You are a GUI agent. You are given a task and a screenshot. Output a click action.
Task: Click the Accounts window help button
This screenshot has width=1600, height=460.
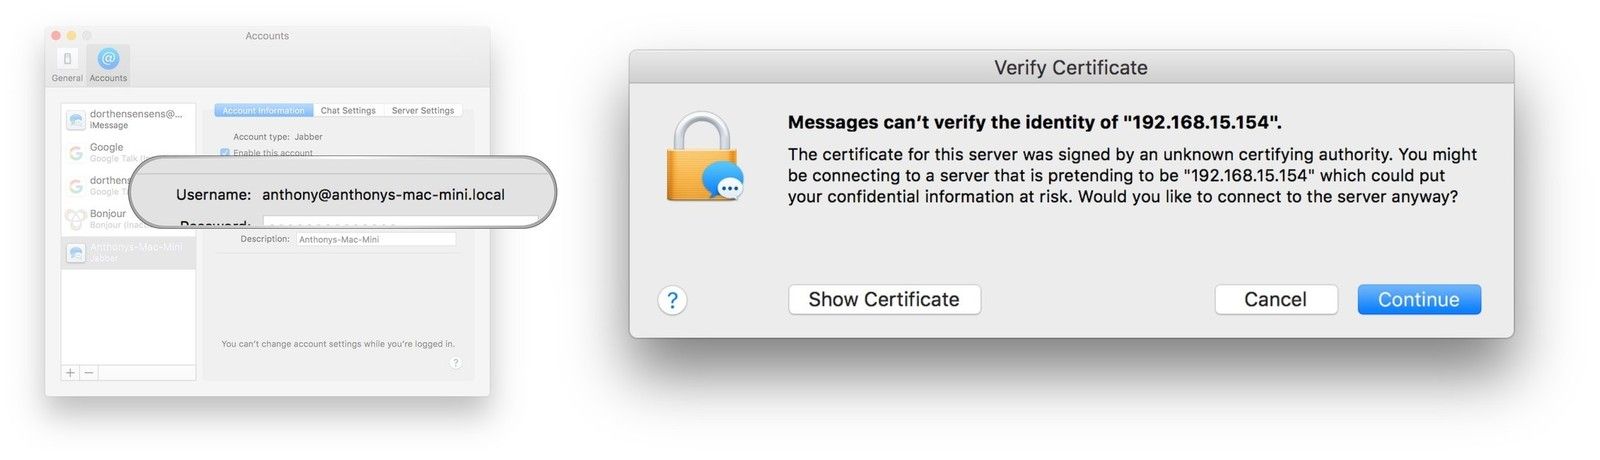pos(455,362)
